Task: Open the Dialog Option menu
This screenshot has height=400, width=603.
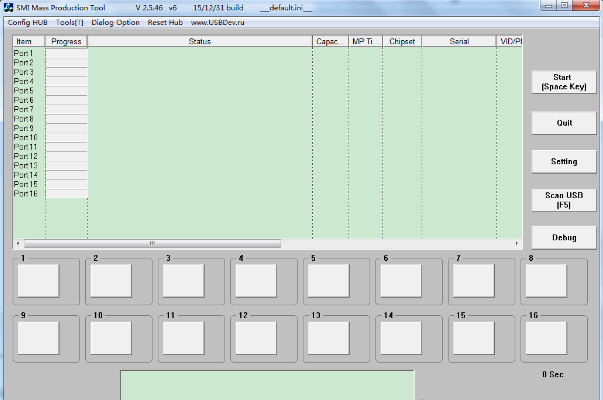Action: point(115,22)
